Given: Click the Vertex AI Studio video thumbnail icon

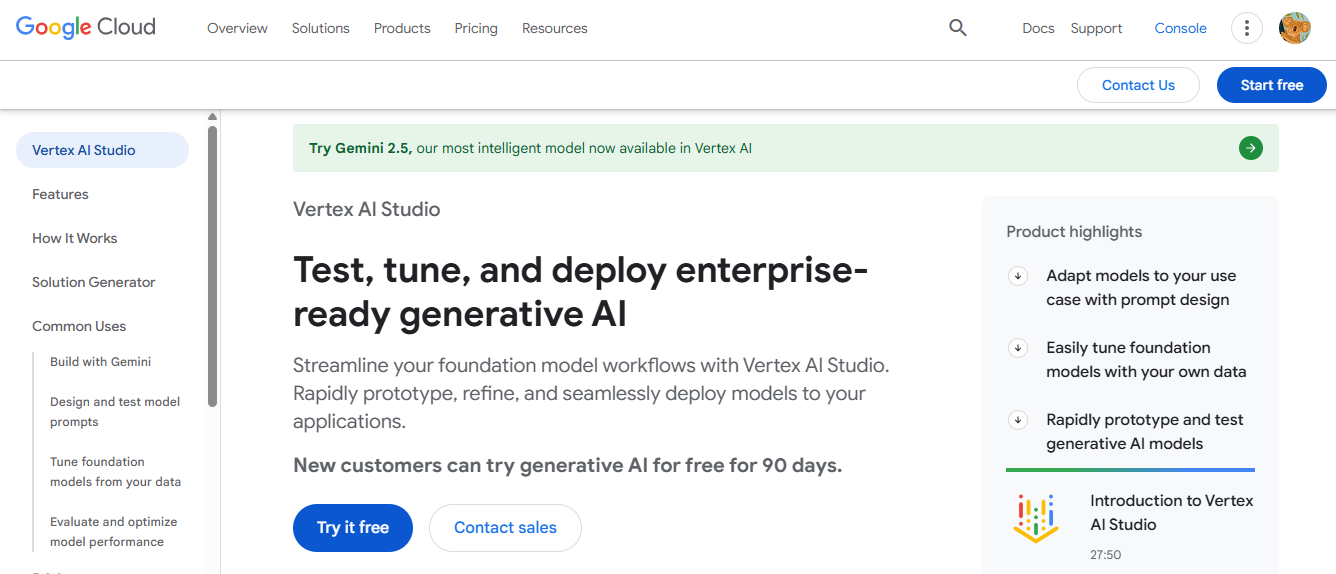Looking at the screenshot, I should [x=1035, y=518].
